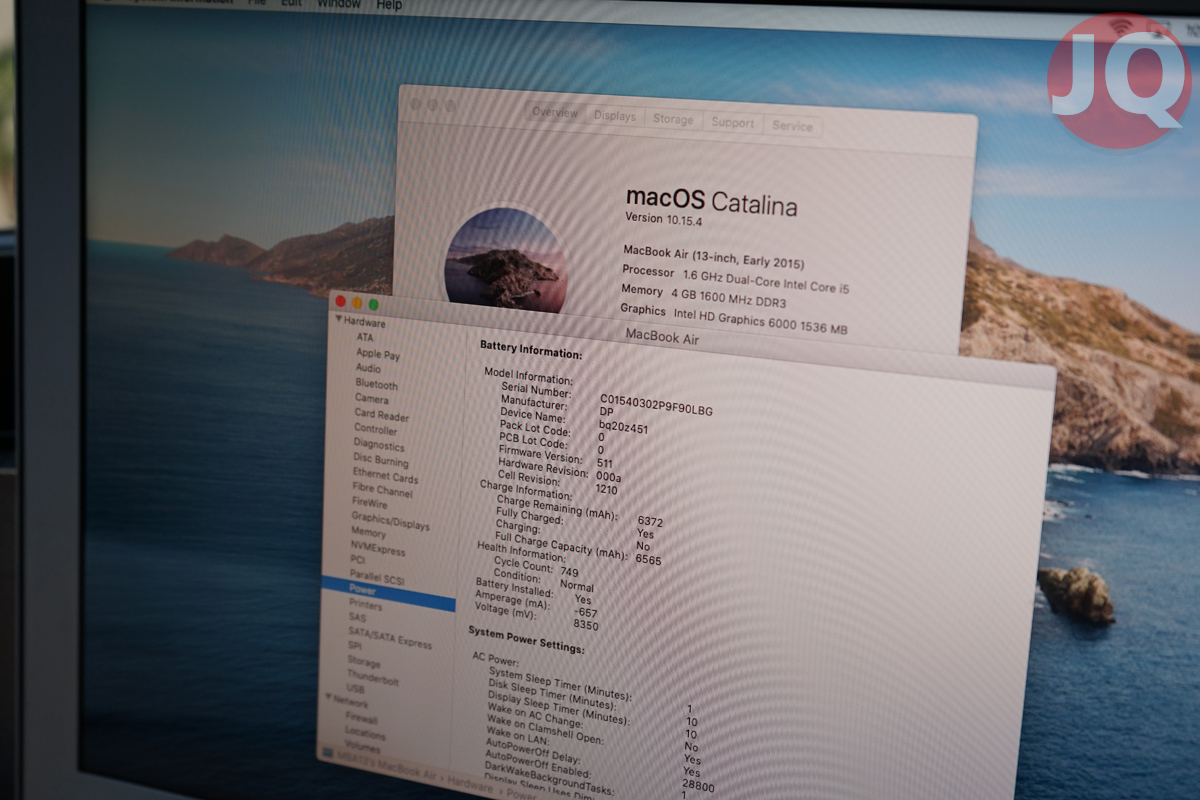This screenshot has height=800, width=1200.
Task: Click 'MacBook Air (13-inch, Early 2015)' model text
Action: (713, 256)
